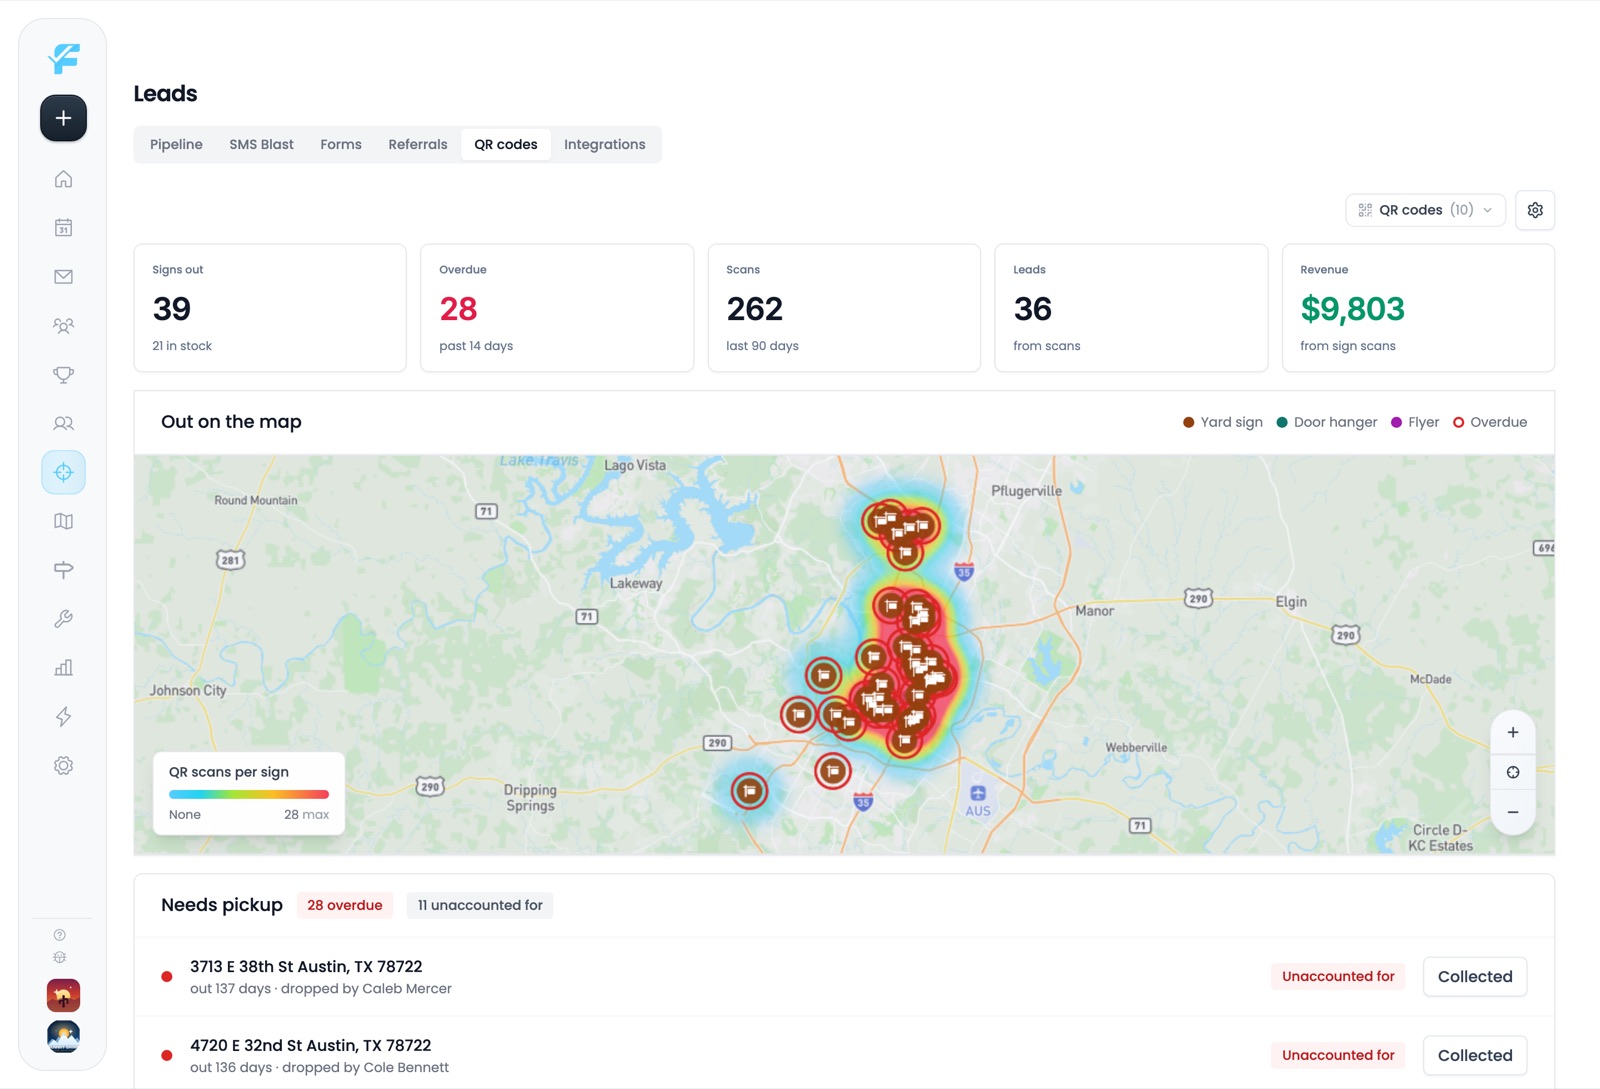Toggle Yard sign legend item

(x=1222, y=422)
